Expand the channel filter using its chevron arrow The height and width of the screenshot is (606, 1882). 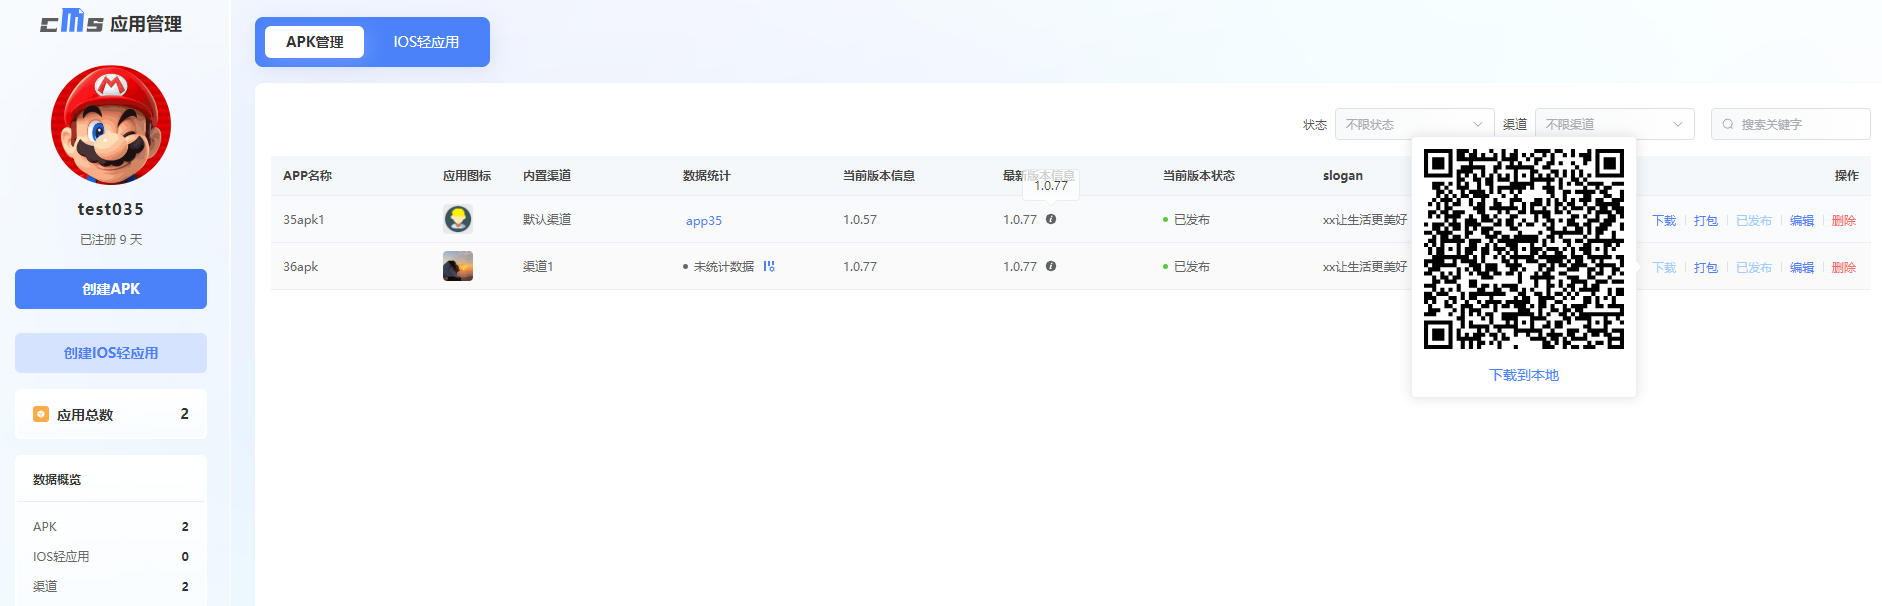(1677, 124)
